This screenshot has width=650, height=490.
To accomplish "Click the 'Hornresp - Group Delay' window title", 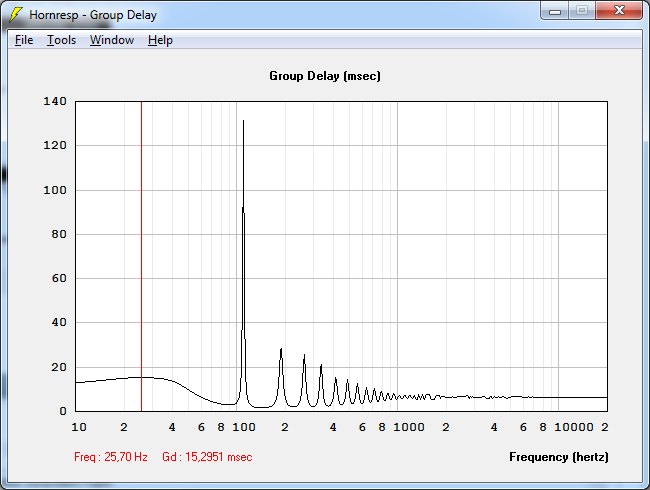I will 93,15.
